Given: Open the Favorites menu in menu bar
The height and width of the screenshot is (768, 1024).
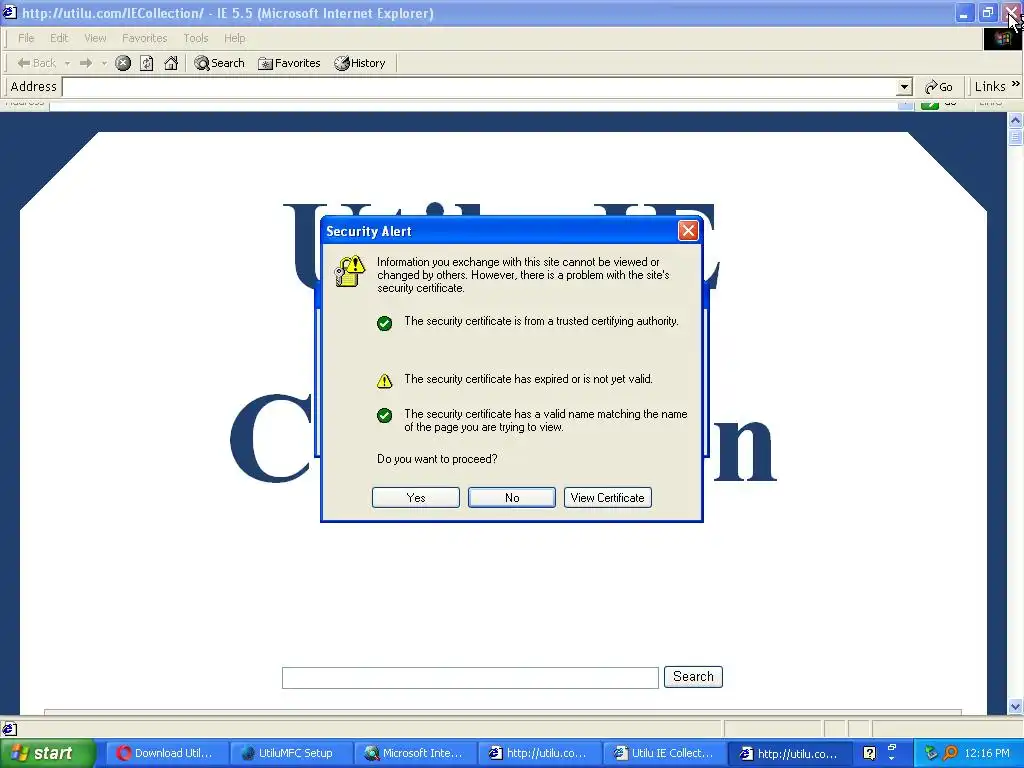Looking at the screenshot, I should (144, 38).
